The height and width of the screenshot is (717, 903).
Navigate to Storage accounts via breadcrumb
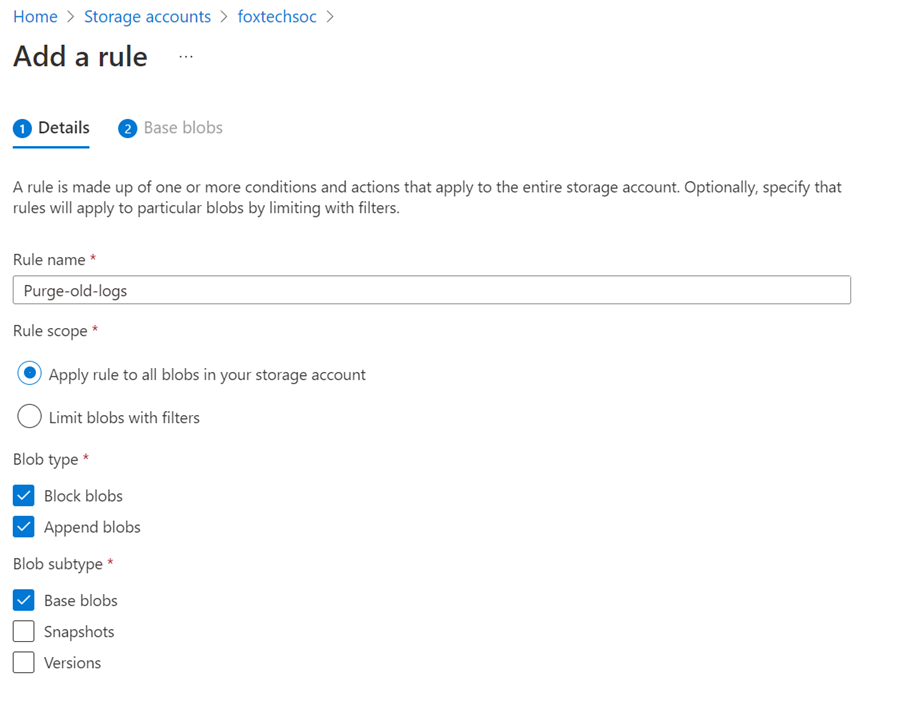[x=147, y=16]
